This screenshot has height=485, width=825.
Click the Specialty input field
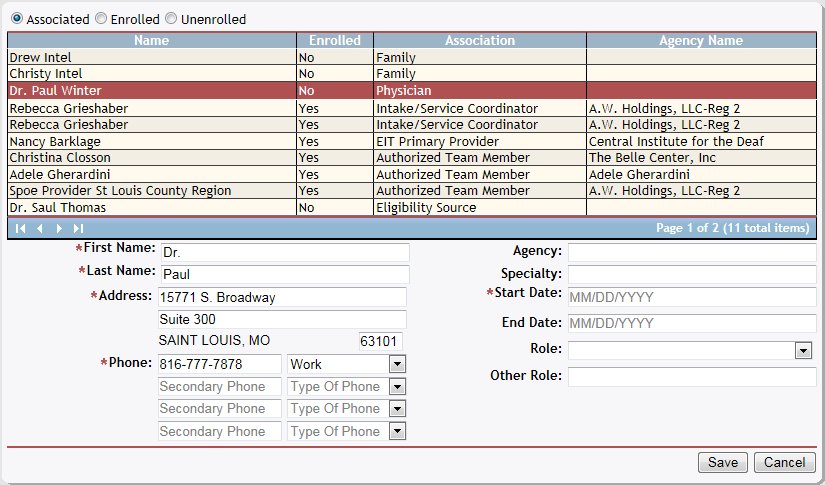pyautogui.click(x=692, y=274)
